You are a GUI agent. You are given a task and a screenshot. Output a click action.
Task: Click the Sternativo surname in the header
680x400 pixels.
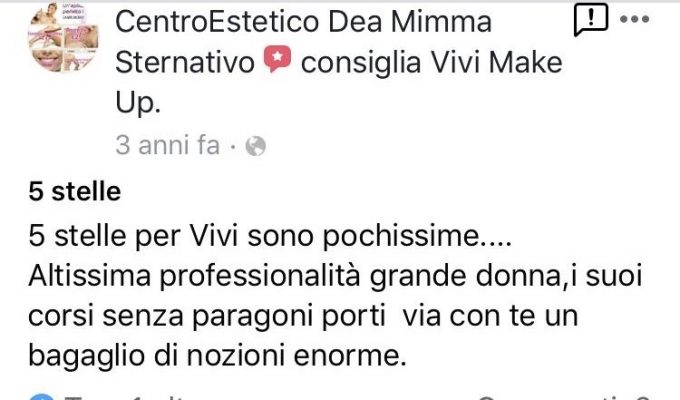(185, 62)
